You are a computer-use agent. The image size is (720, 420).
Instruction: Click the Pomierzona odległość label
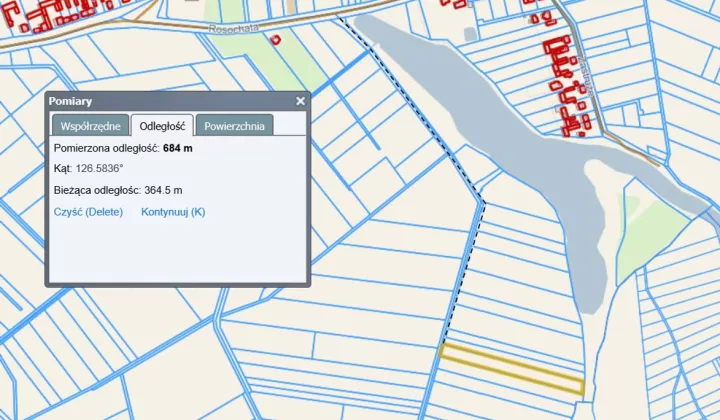point(107,148)
